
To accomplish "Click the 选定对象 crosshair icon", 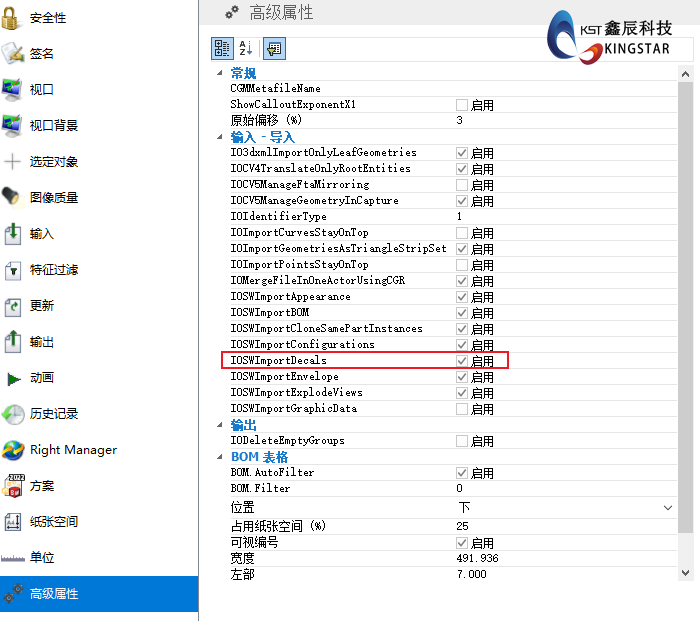I will [12, 161].
